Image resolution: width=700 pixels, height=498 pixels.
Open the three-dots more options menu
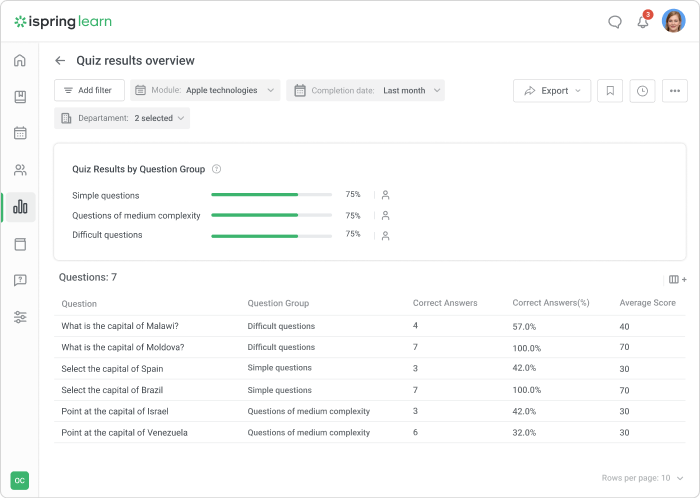(675, 91)
